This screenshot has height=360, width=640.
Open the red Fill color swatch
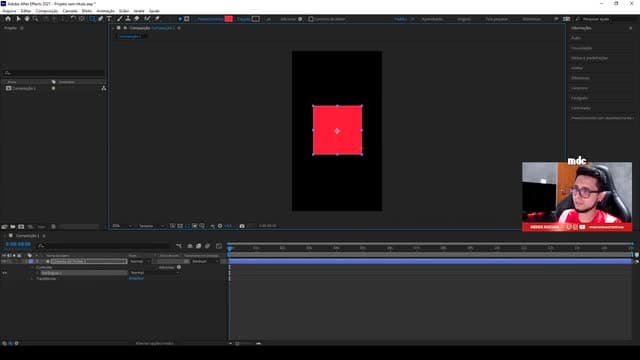(229, 19)
